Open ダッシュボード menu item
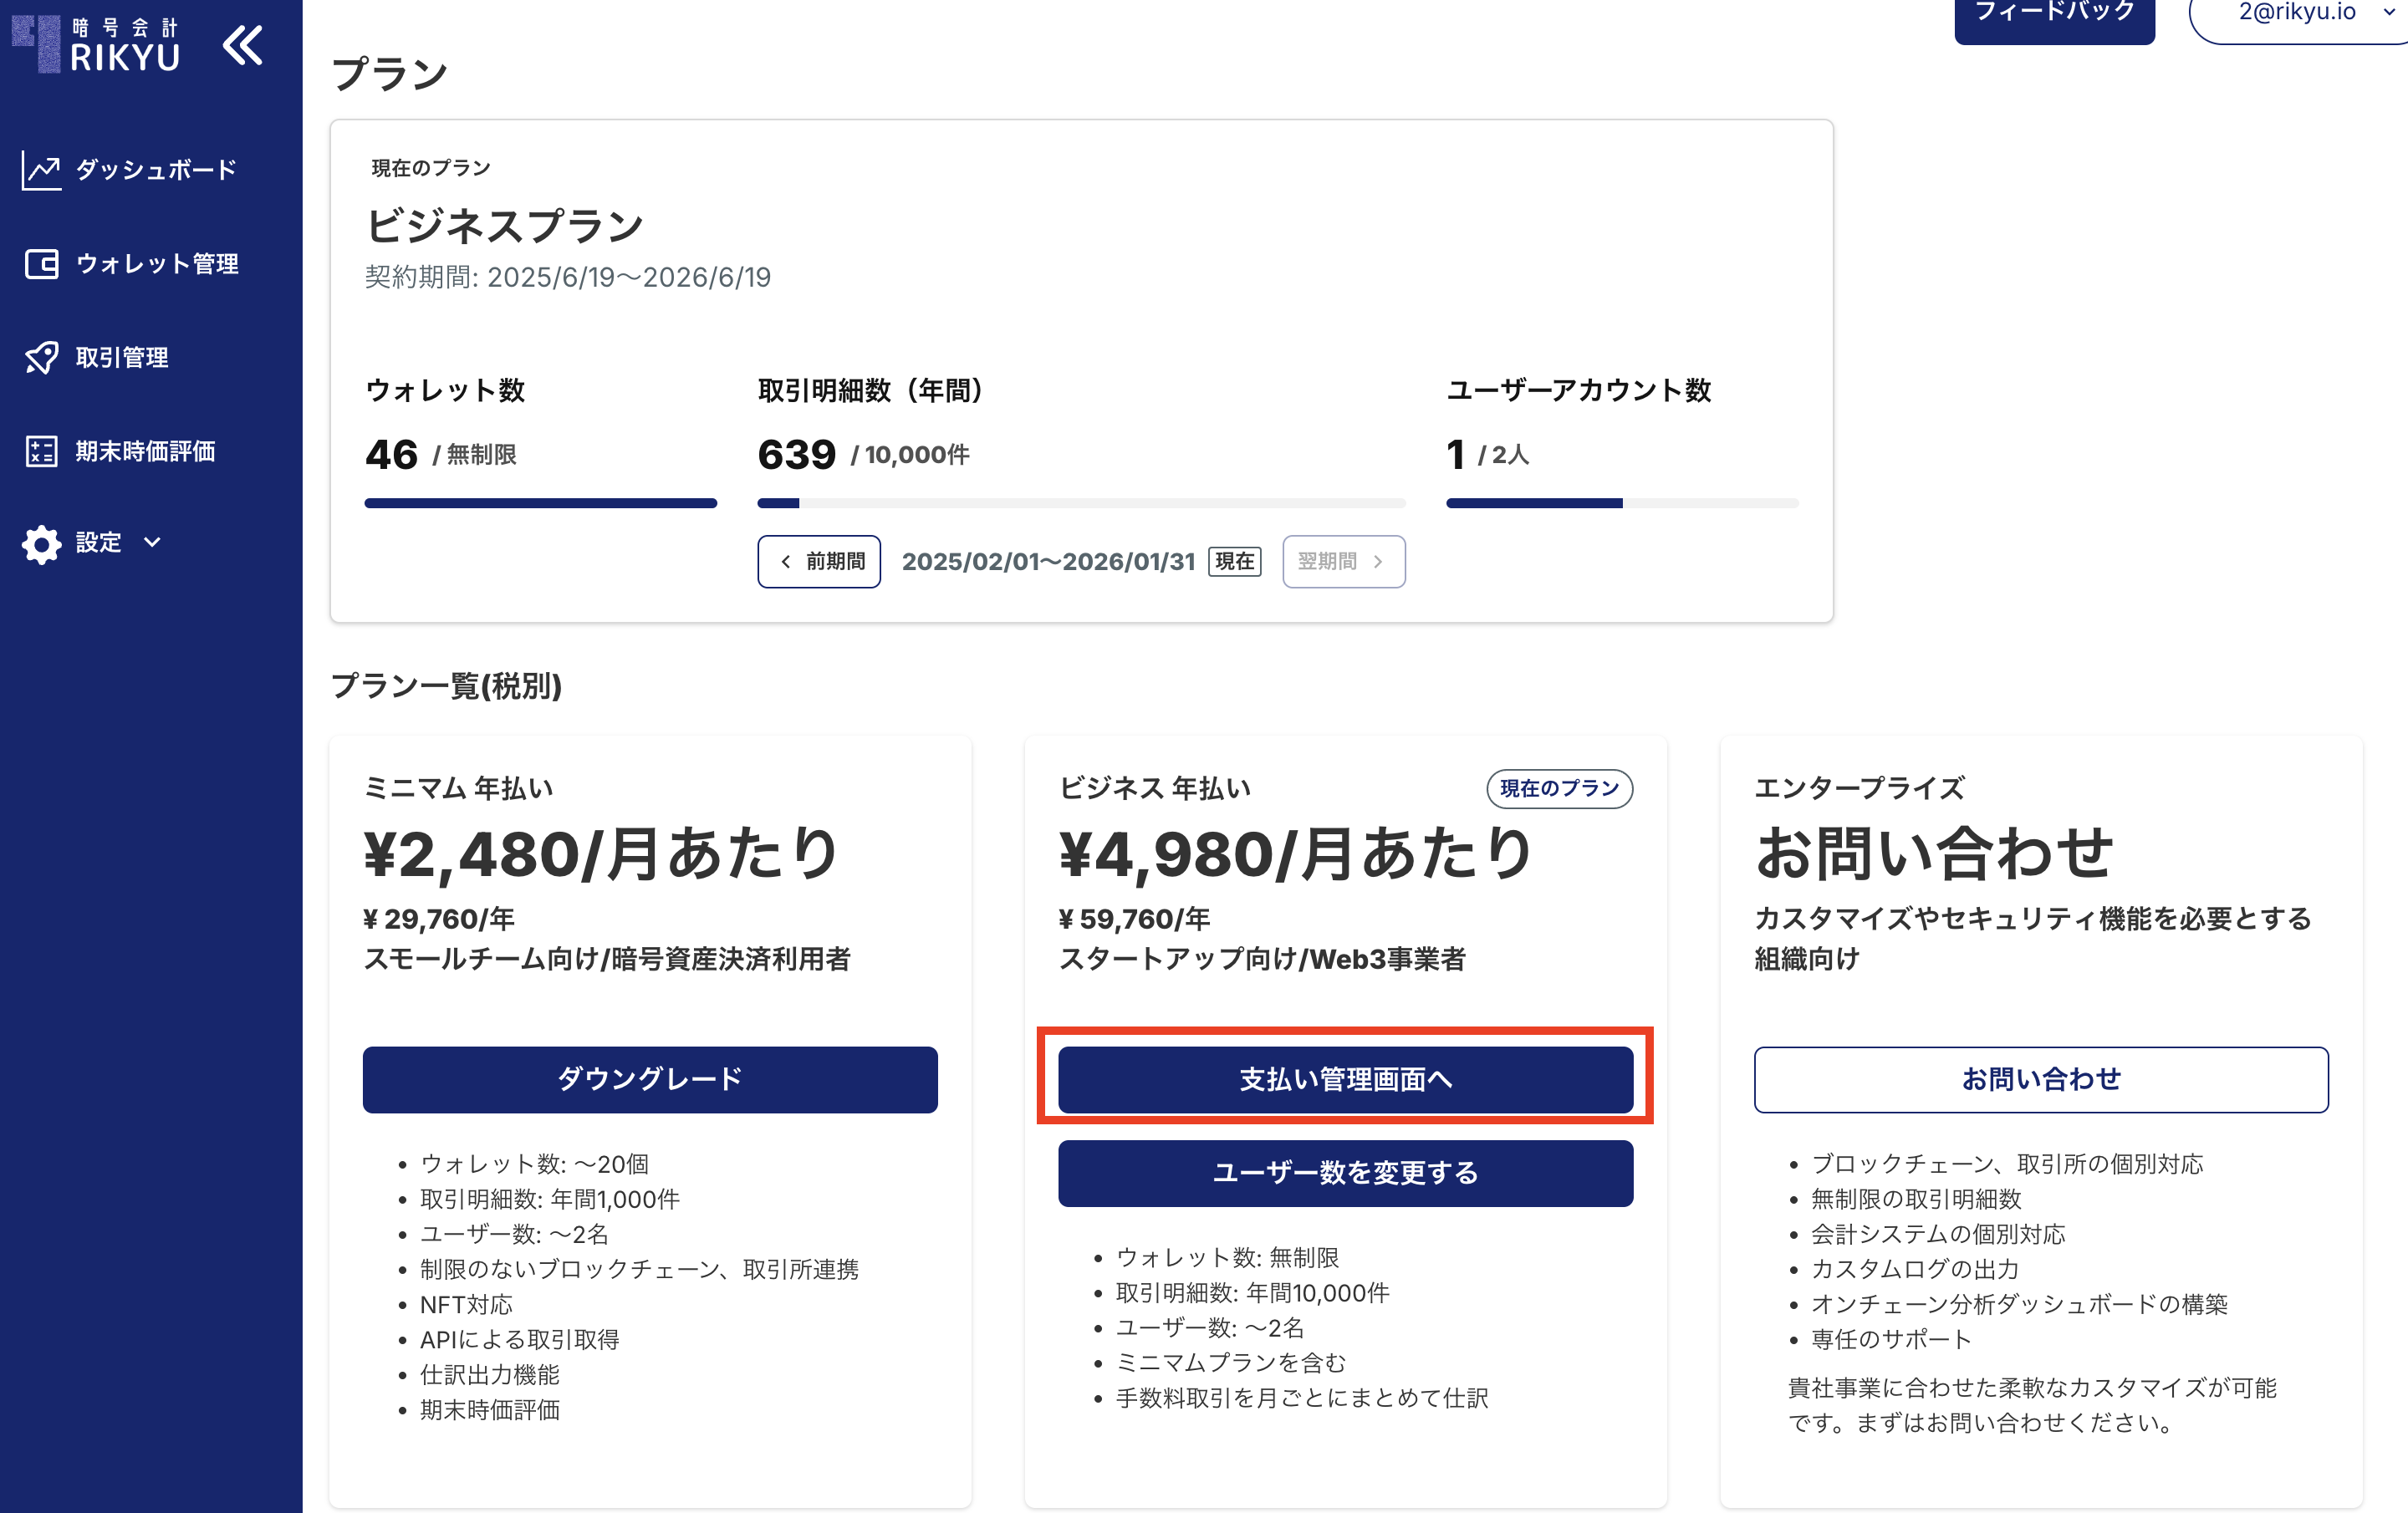 (x=156, y=171)
